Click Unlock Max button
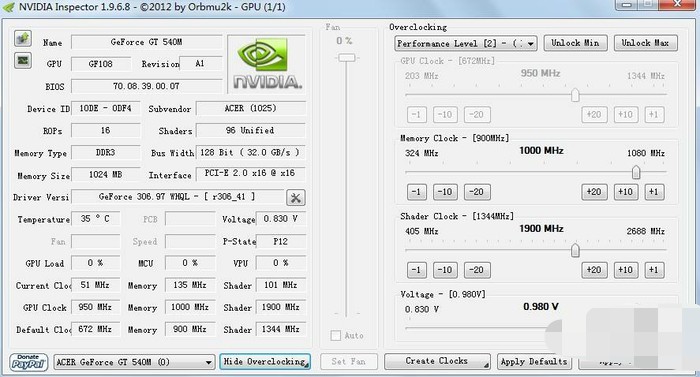700x377 pixels. click(x=646, y=43)
